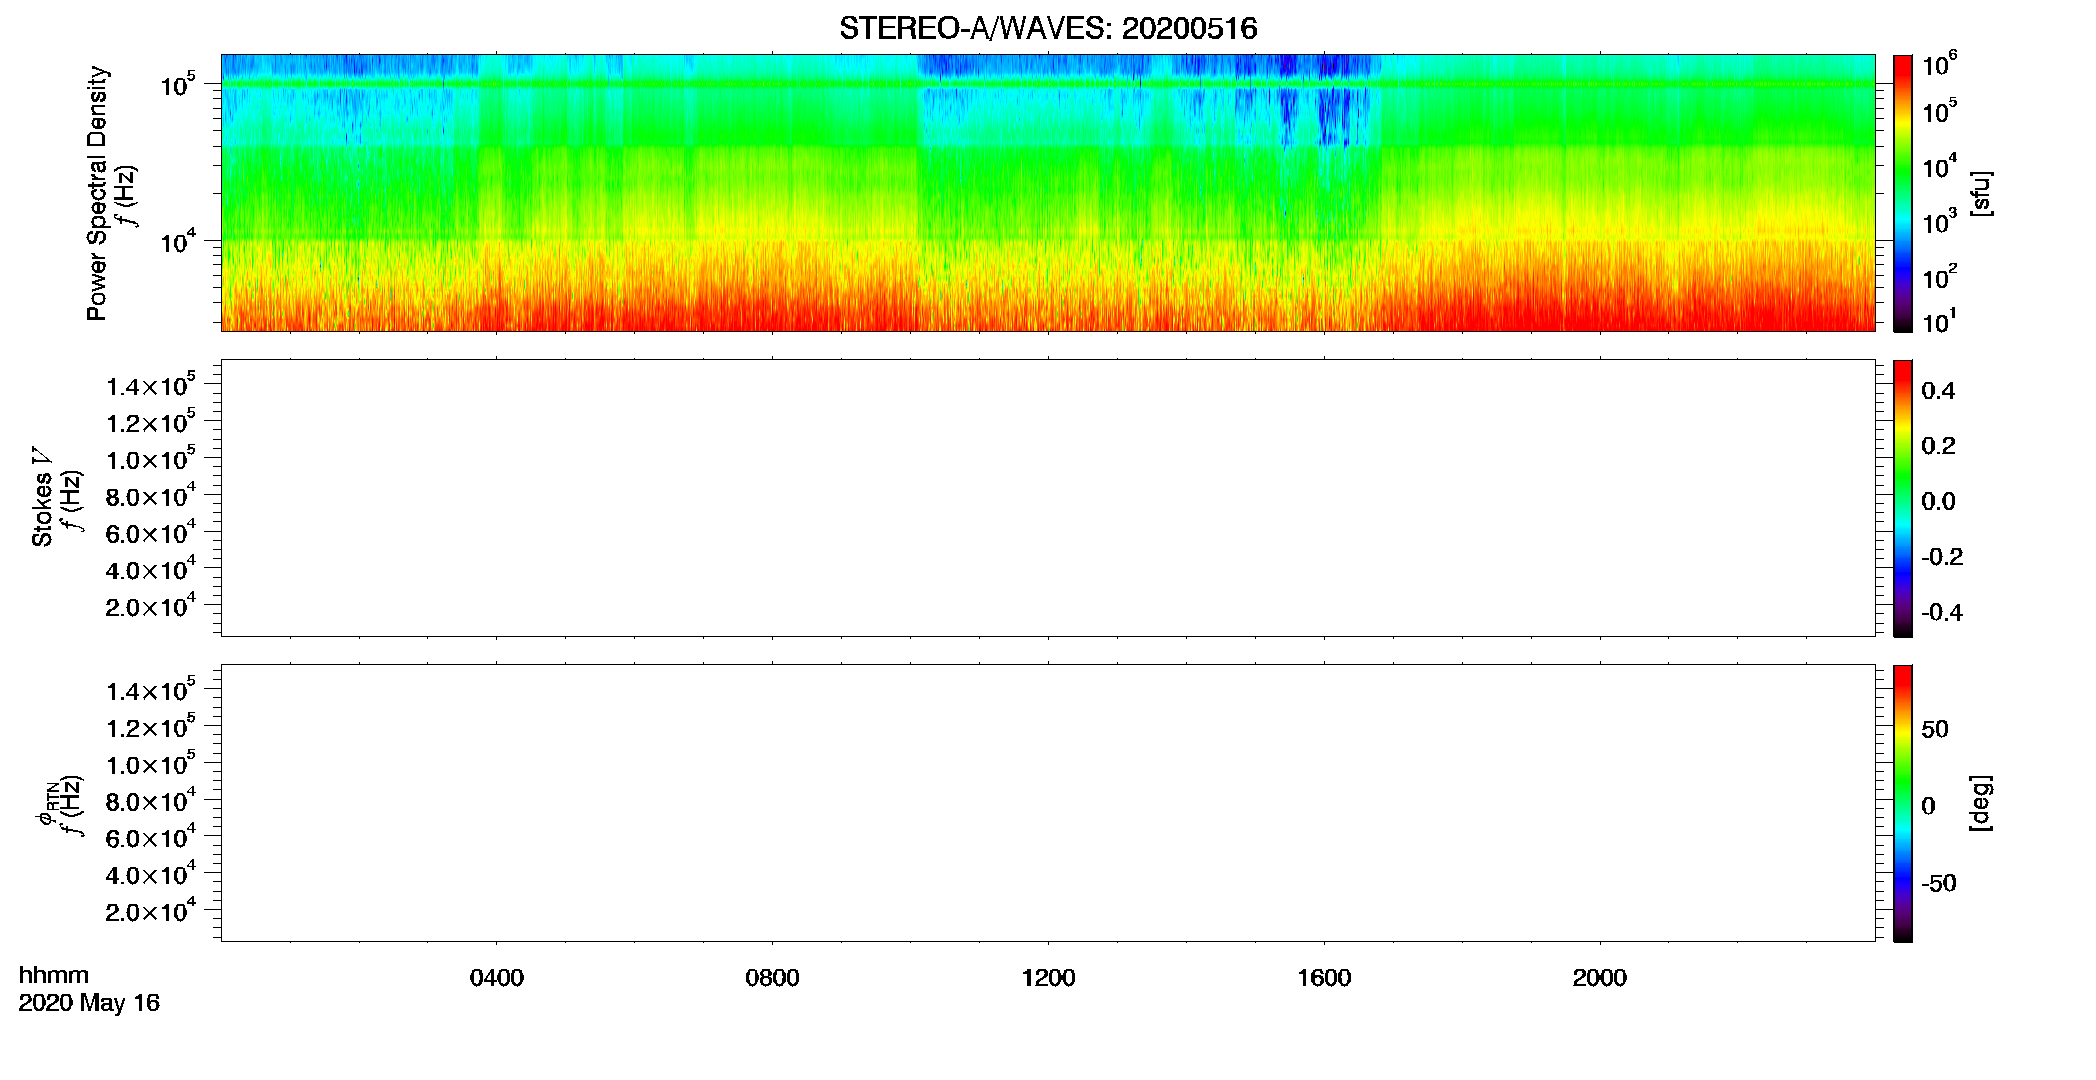Click the phi RTN axis label
Viewport: 2096px width, 1080px height.
point(46,805)
